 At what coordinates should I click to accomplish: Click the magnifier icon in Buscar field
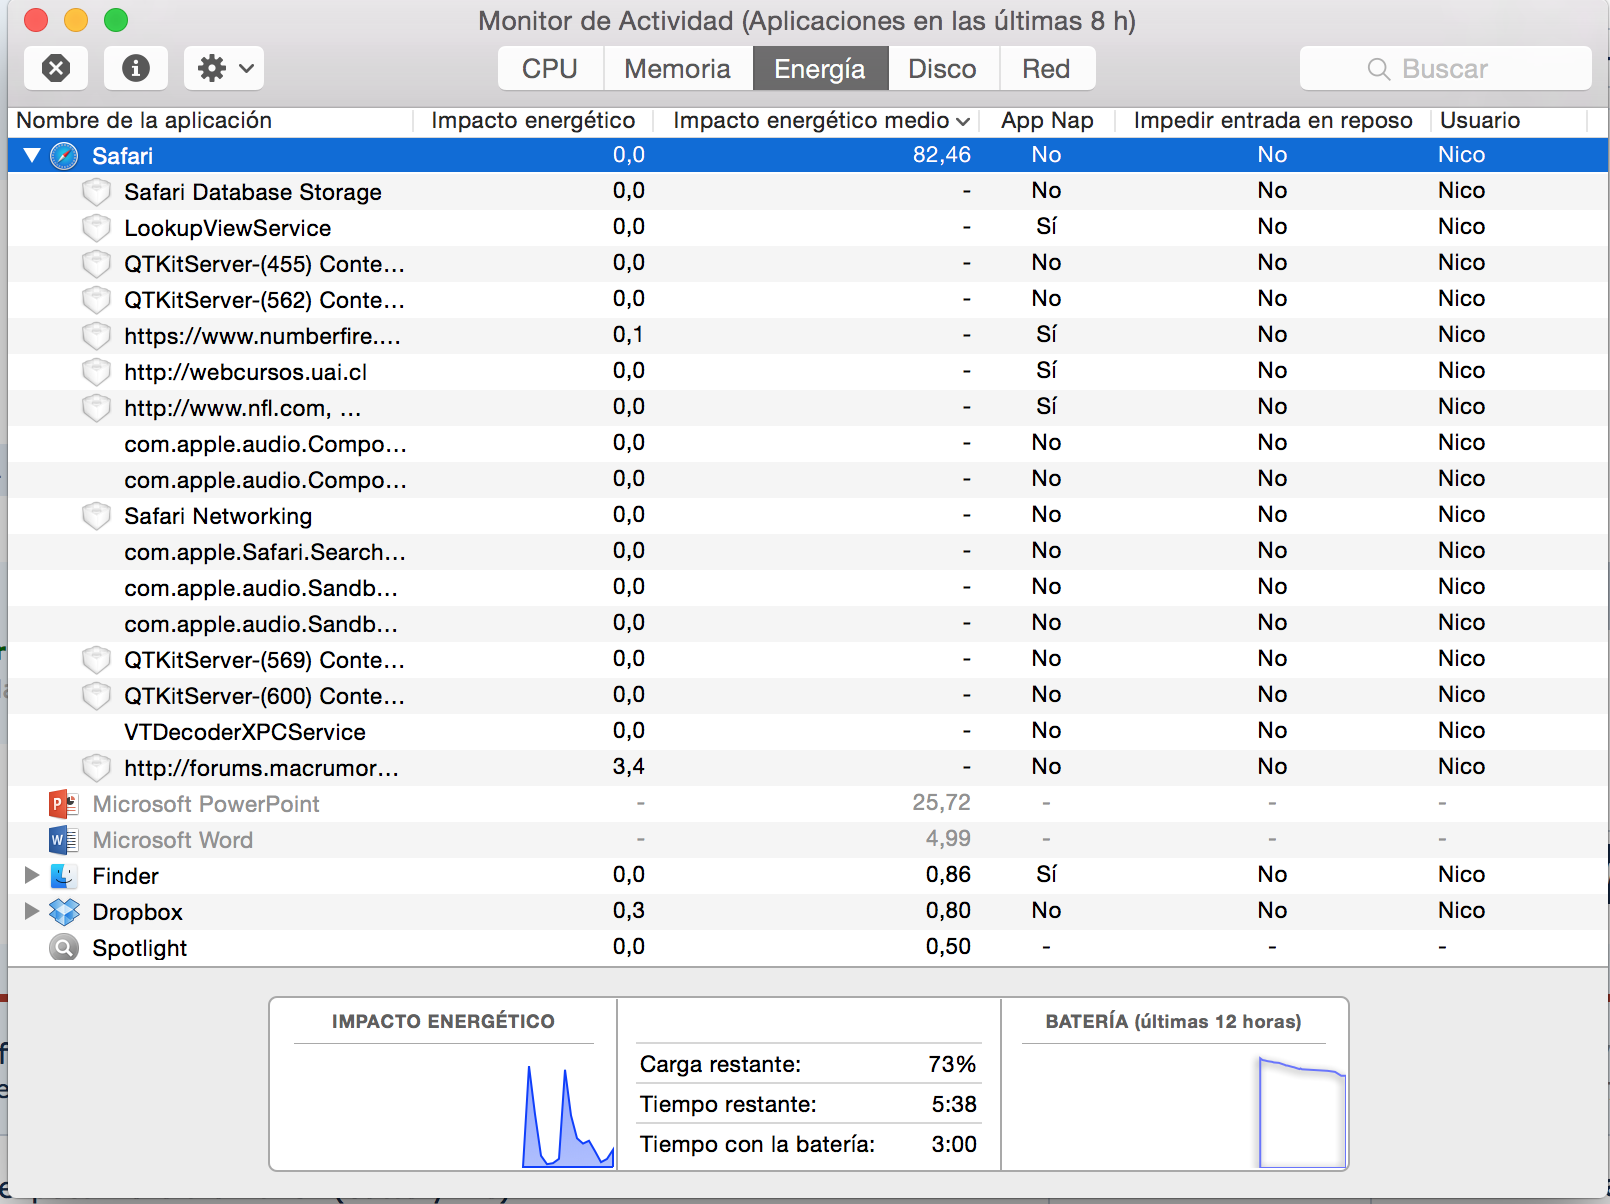tap(1379, 69)
